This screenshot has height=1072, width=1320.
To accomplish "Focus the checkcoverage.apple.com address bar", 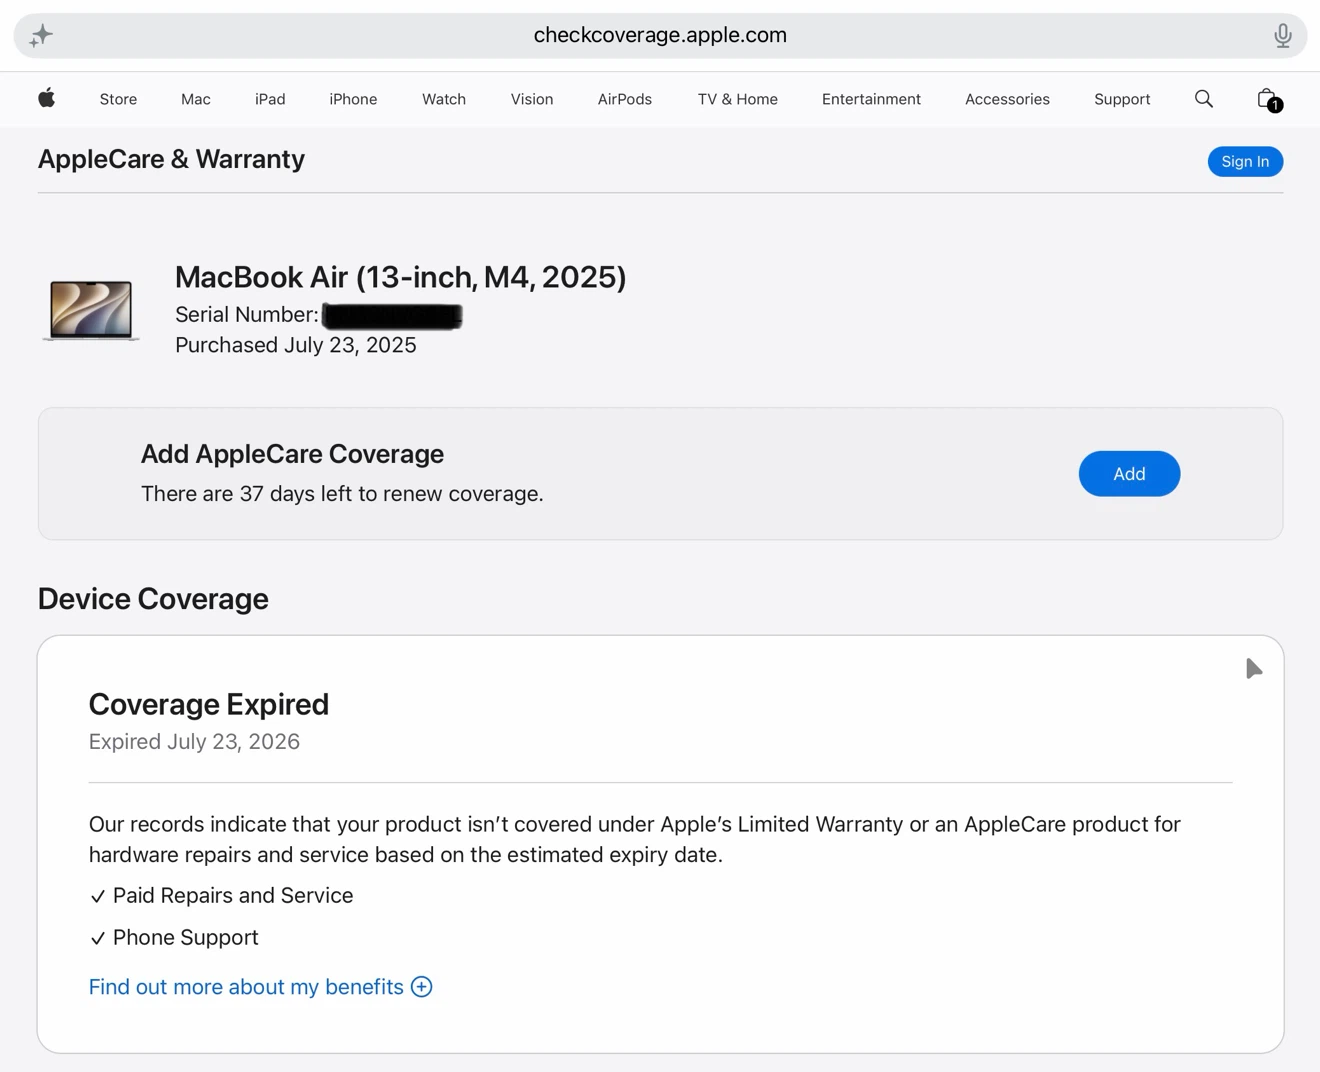I will tap(660, 36).
